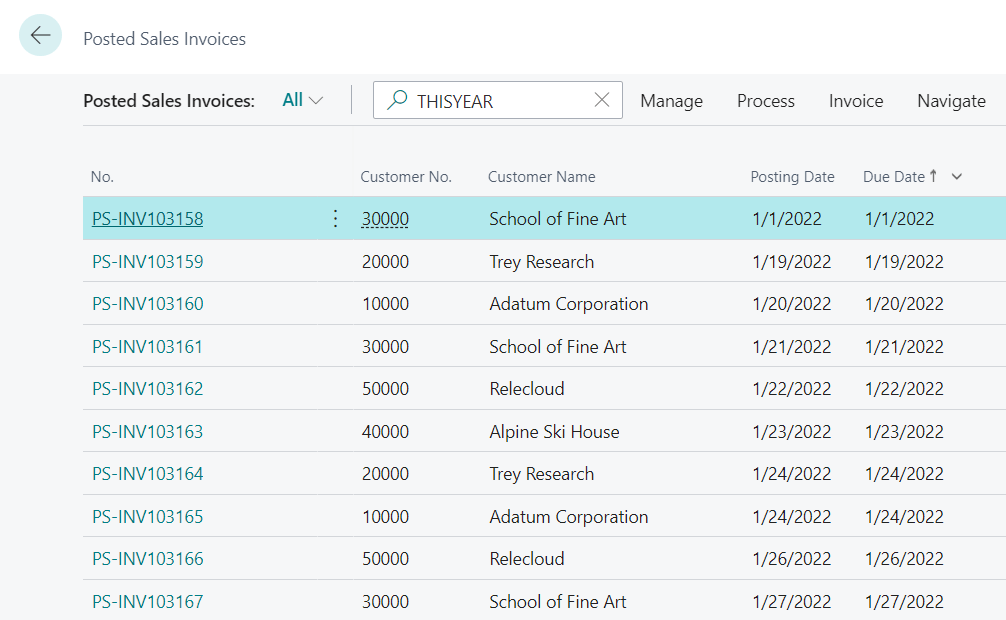1006x620 pixels.
Task: Open invoice PS-INV103166 for Relecloud
Action: [147, 559]
